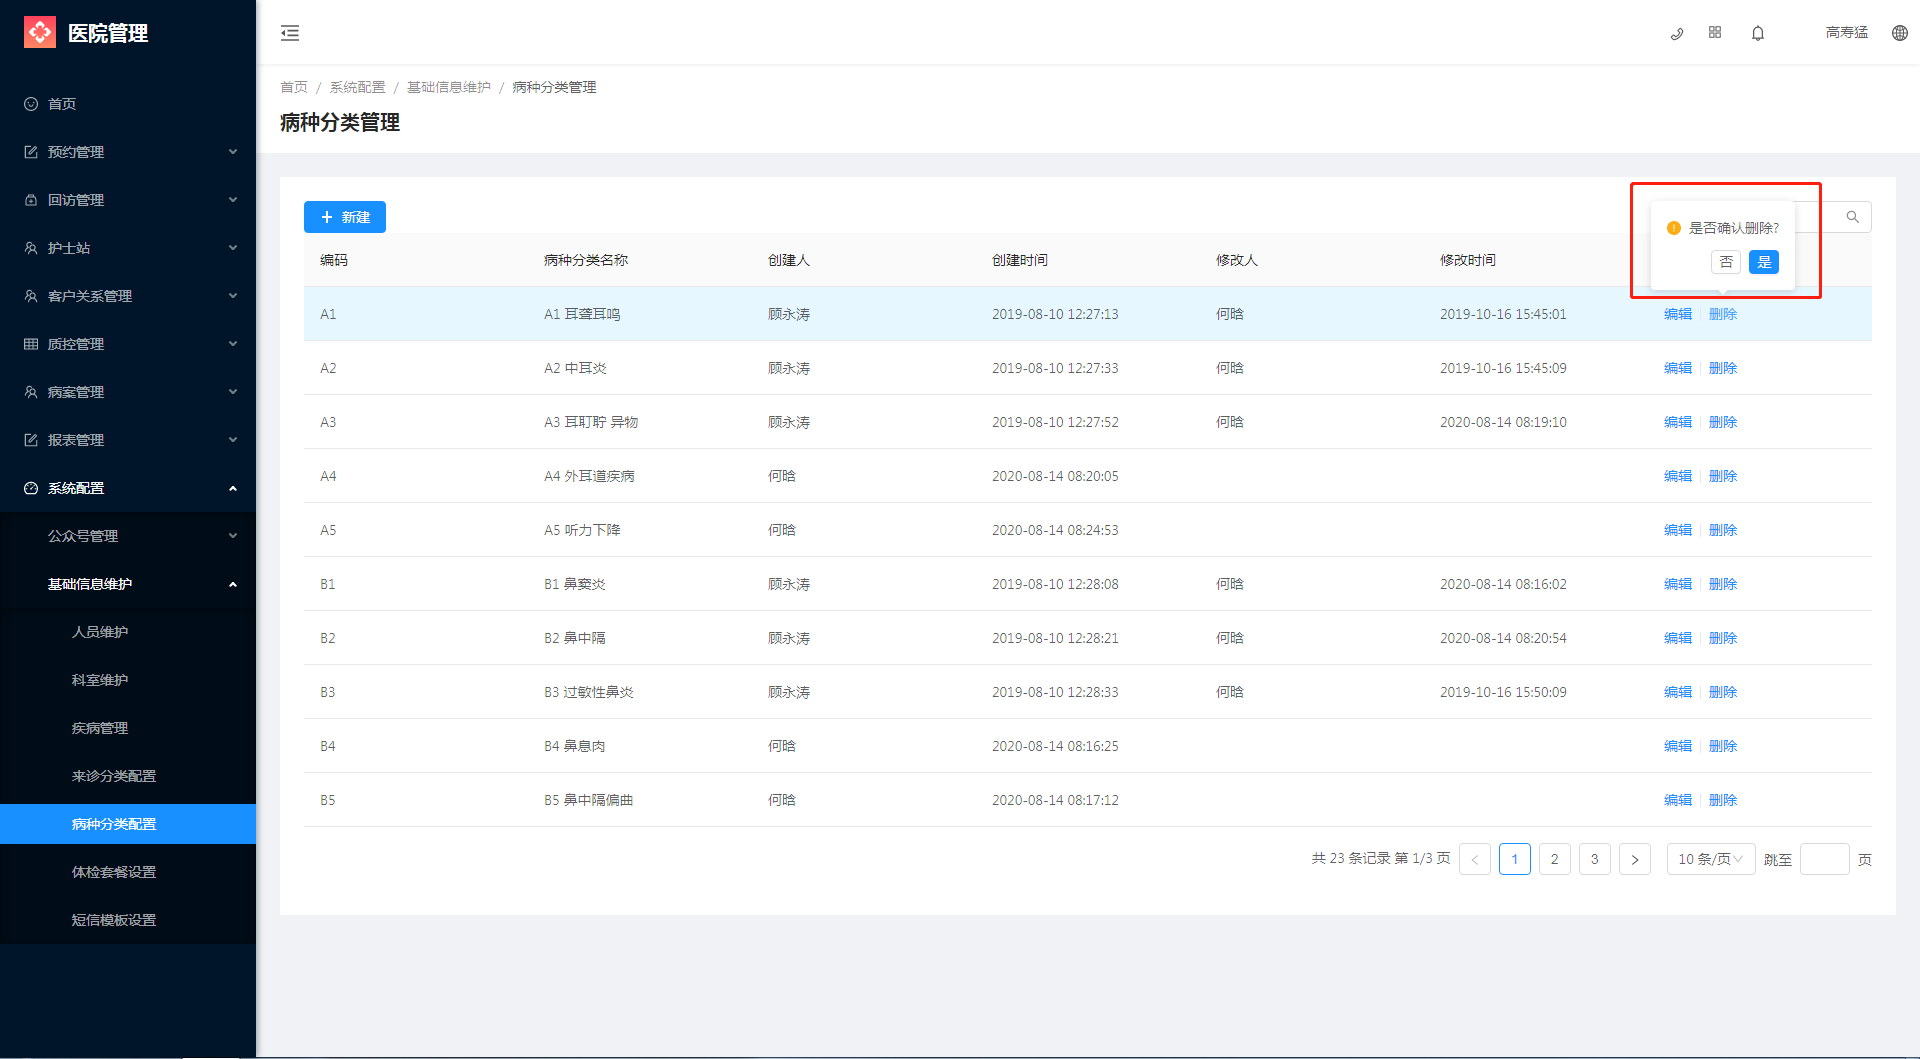Image resolution: width=1920 pixels, height=1059 pixels.
Task: Click 基础信息维护 breadcrumb link
Action: 449,87
